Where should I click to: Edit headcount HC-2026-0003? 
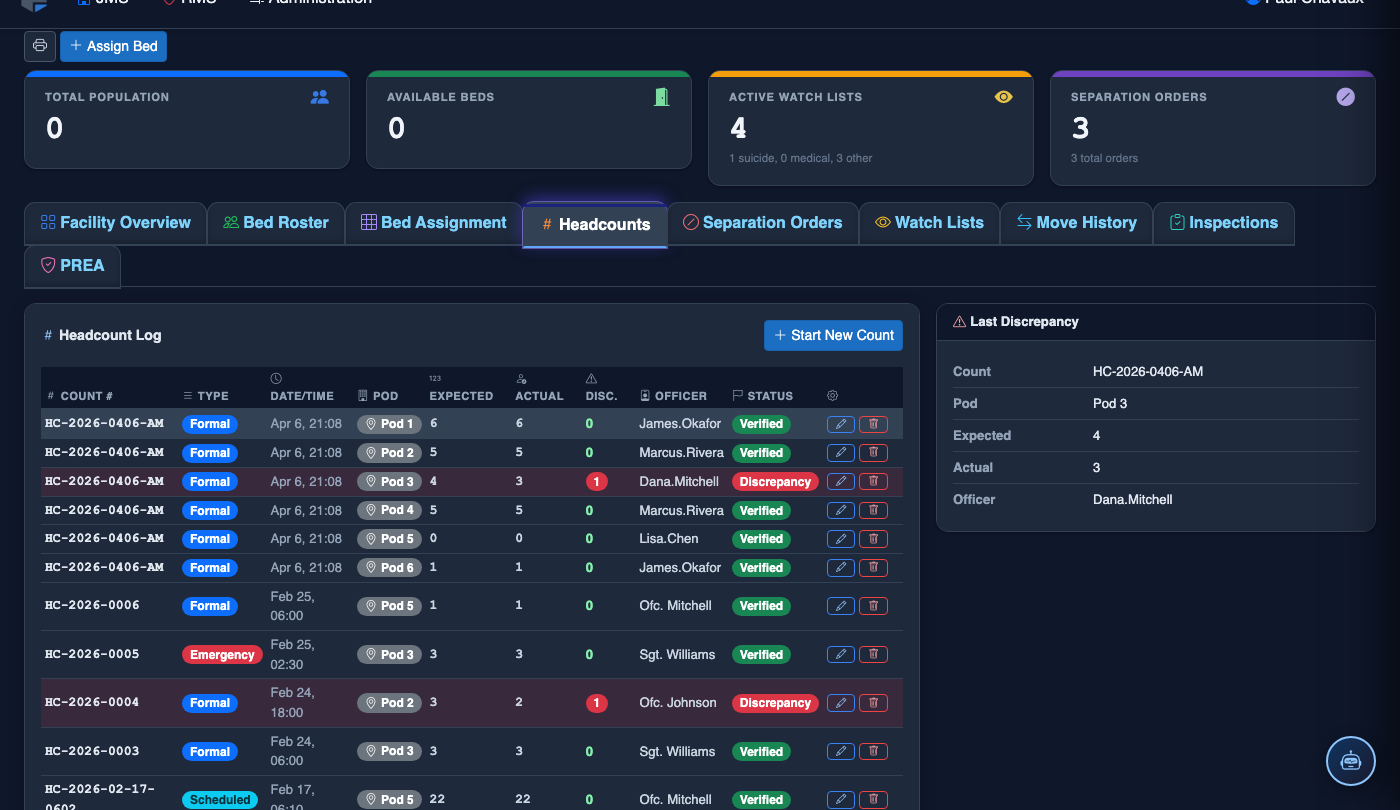841,752
